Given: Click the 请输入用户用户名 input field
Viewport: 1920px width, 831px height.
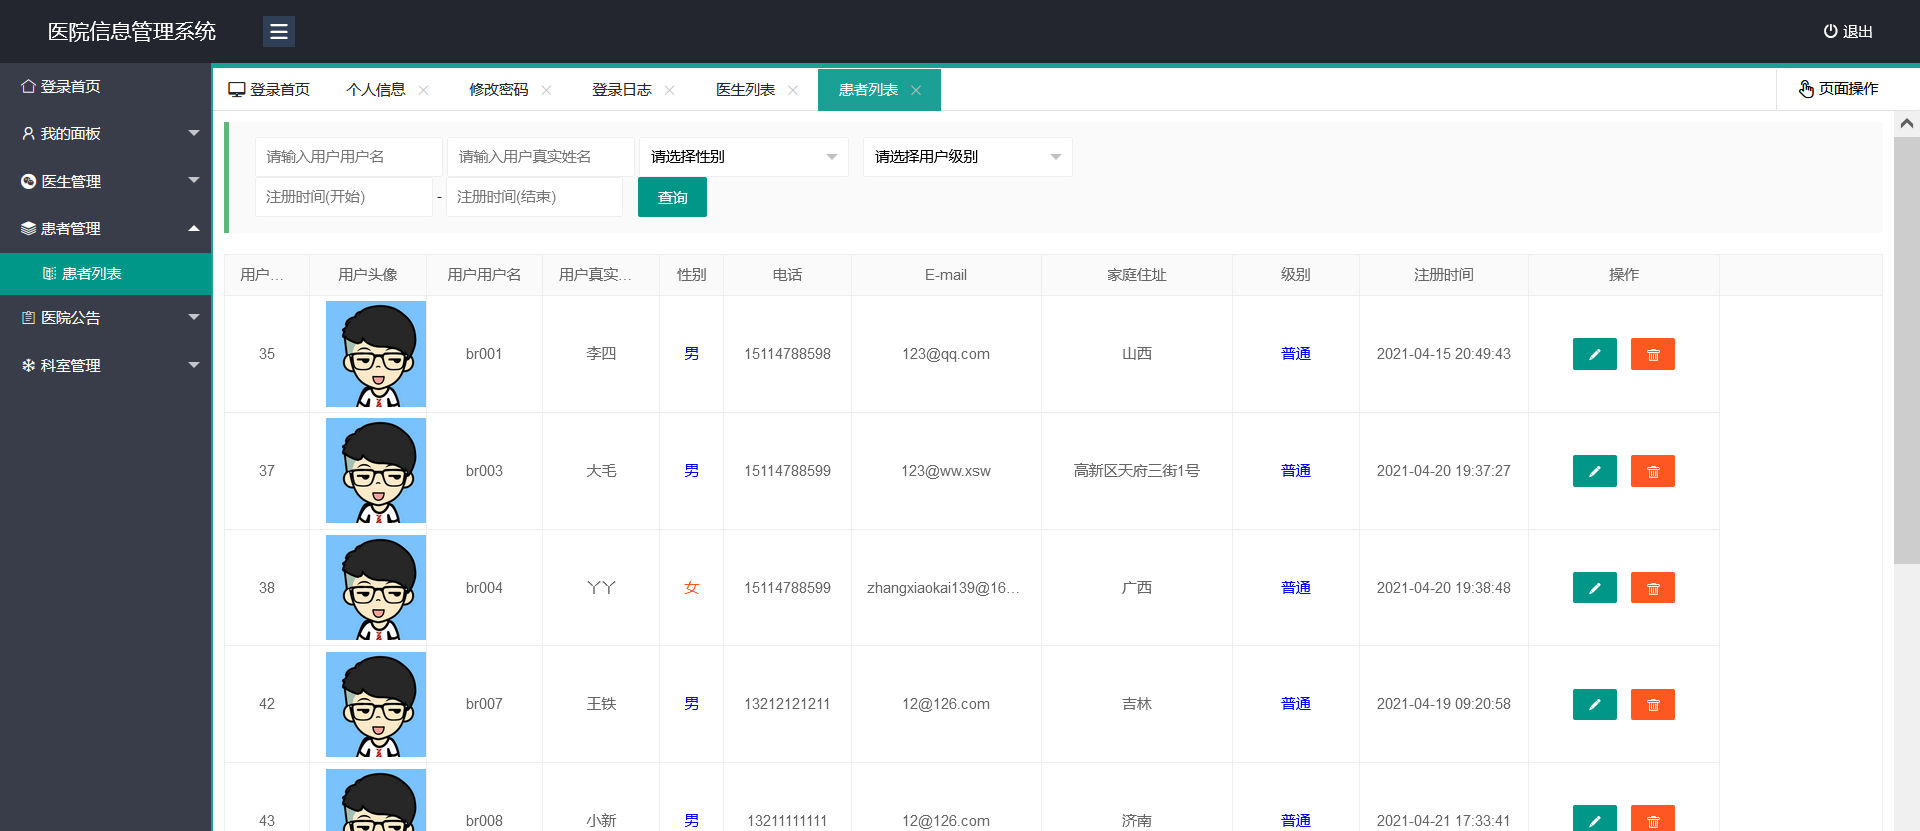Looking at the screenshot, I should pyautogui.click(x=349, y=157).
